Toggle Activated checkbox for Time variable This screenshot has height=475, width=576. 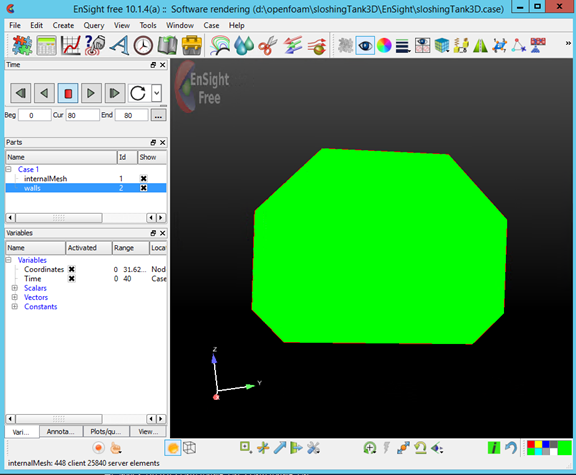(x=72, y=278)
